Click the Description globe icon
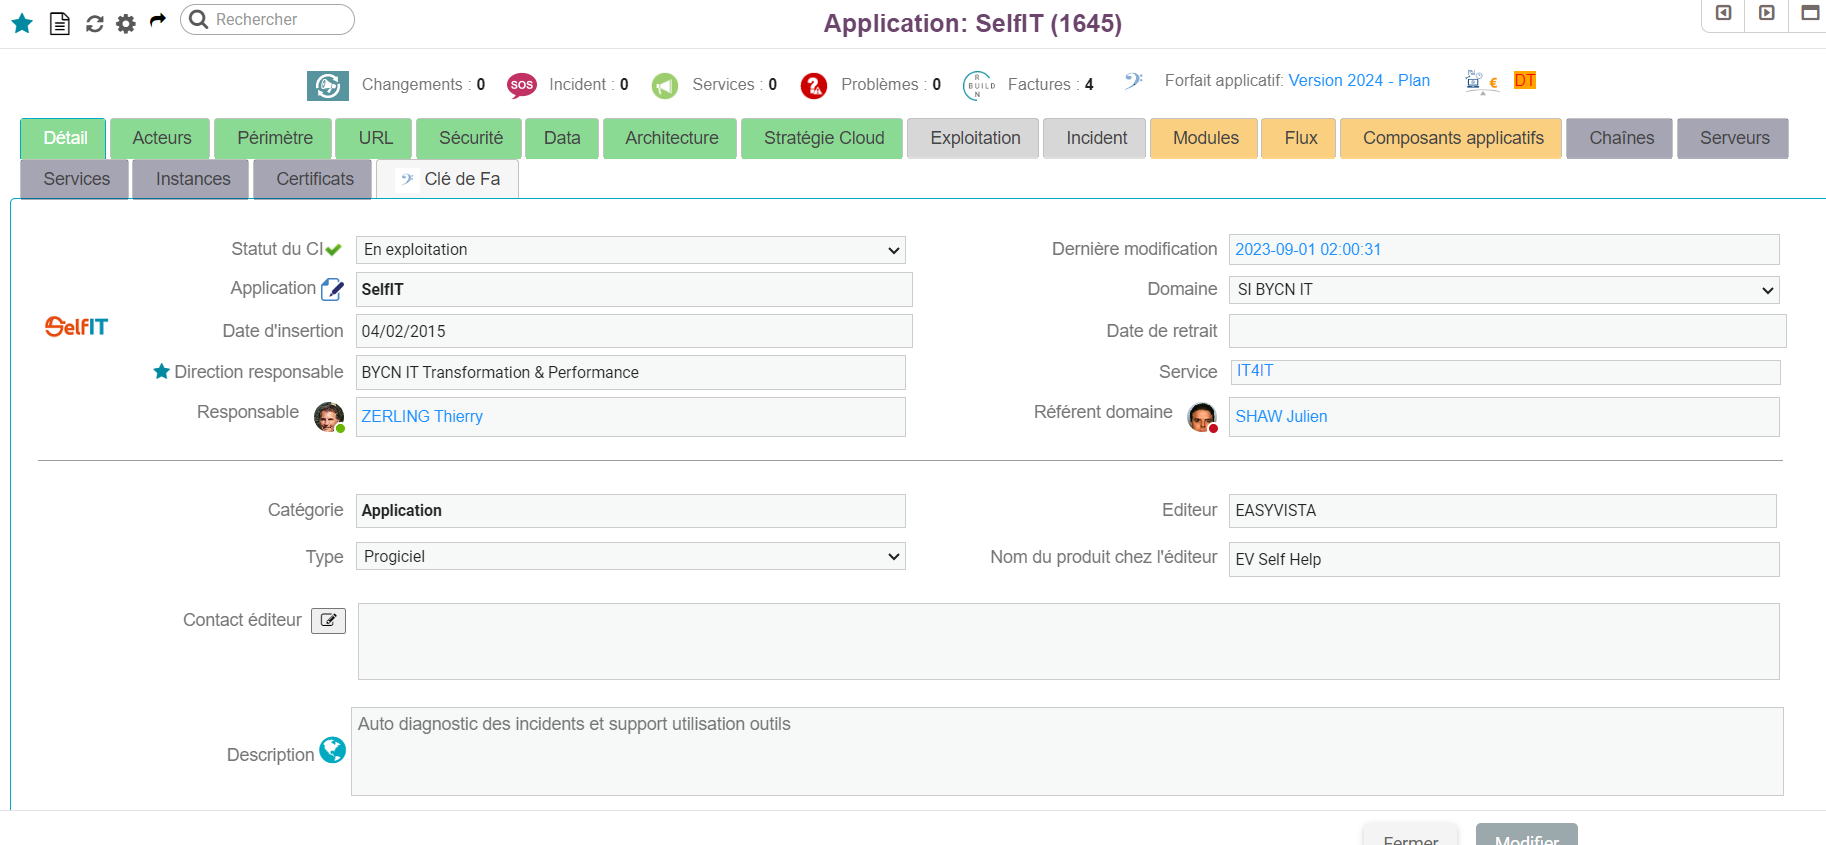The width and height of the screenshot is (1826, 845). click(332, 750)
